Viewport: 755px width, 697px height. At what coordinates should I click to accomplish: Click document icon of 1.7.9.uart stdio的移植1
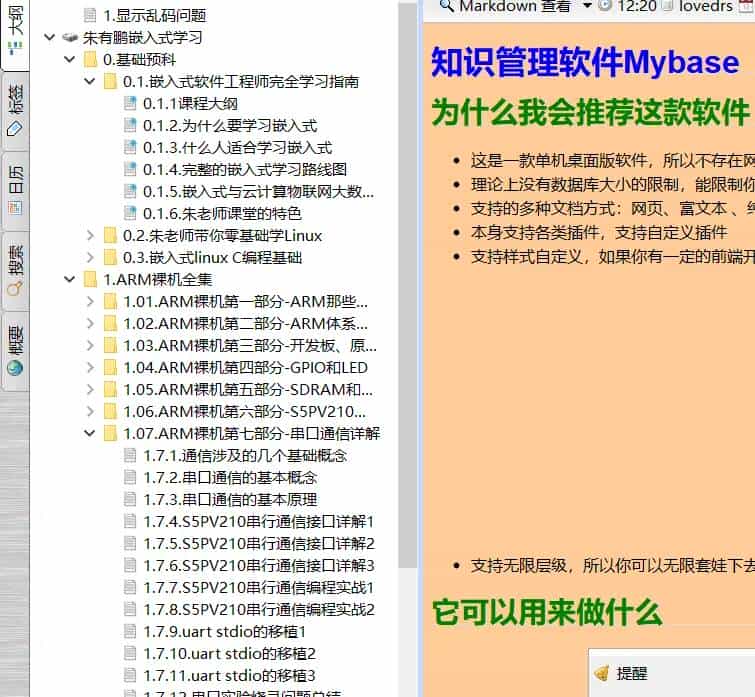(x=130, y=631)
